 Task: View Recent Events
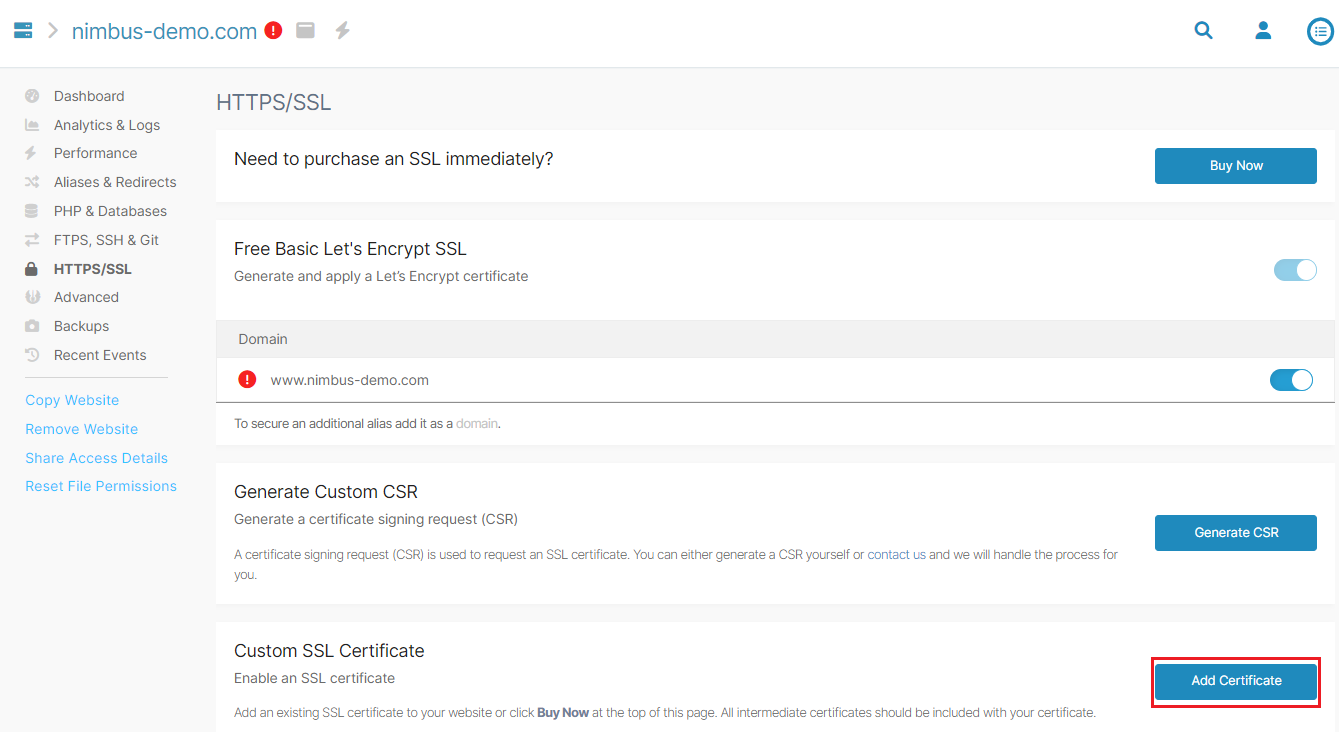(x=100, y=355)
